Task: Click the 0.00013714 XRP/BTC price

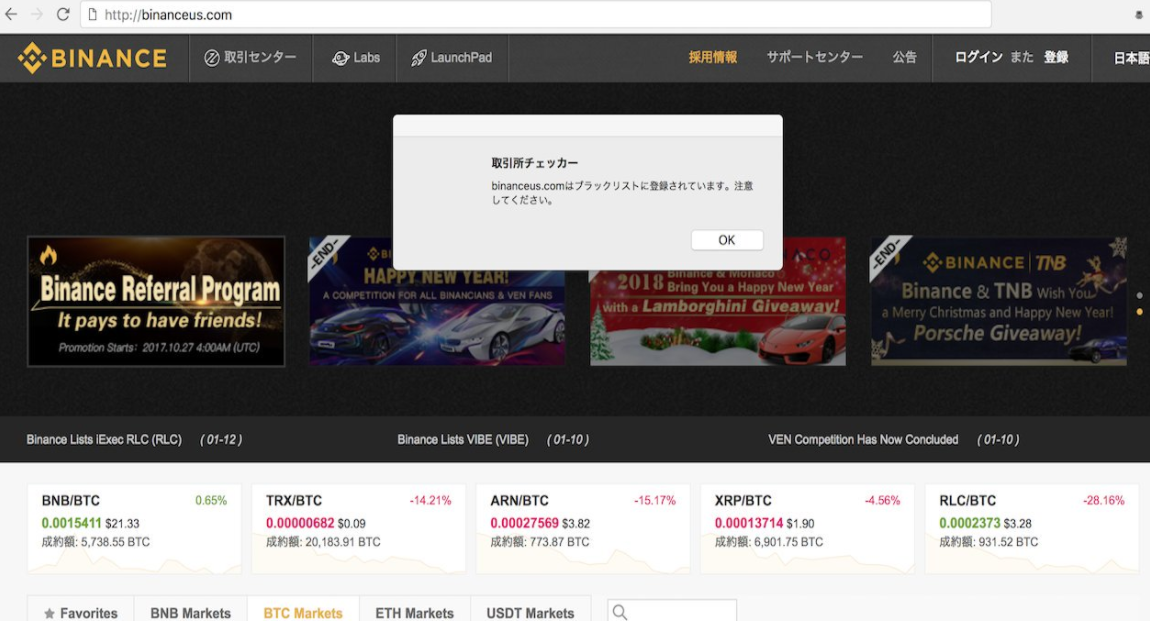Action: tap(749, 523)
